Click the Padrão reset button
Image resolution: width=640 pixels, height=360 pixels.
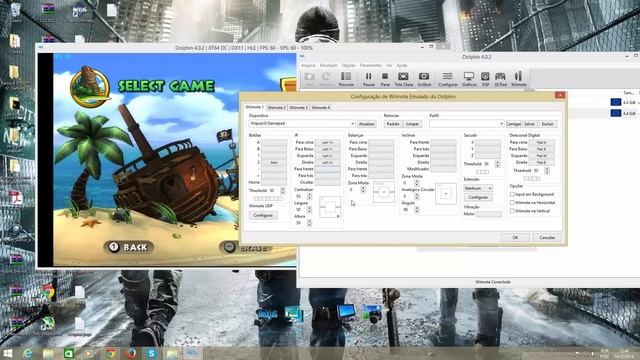(393, 124)
